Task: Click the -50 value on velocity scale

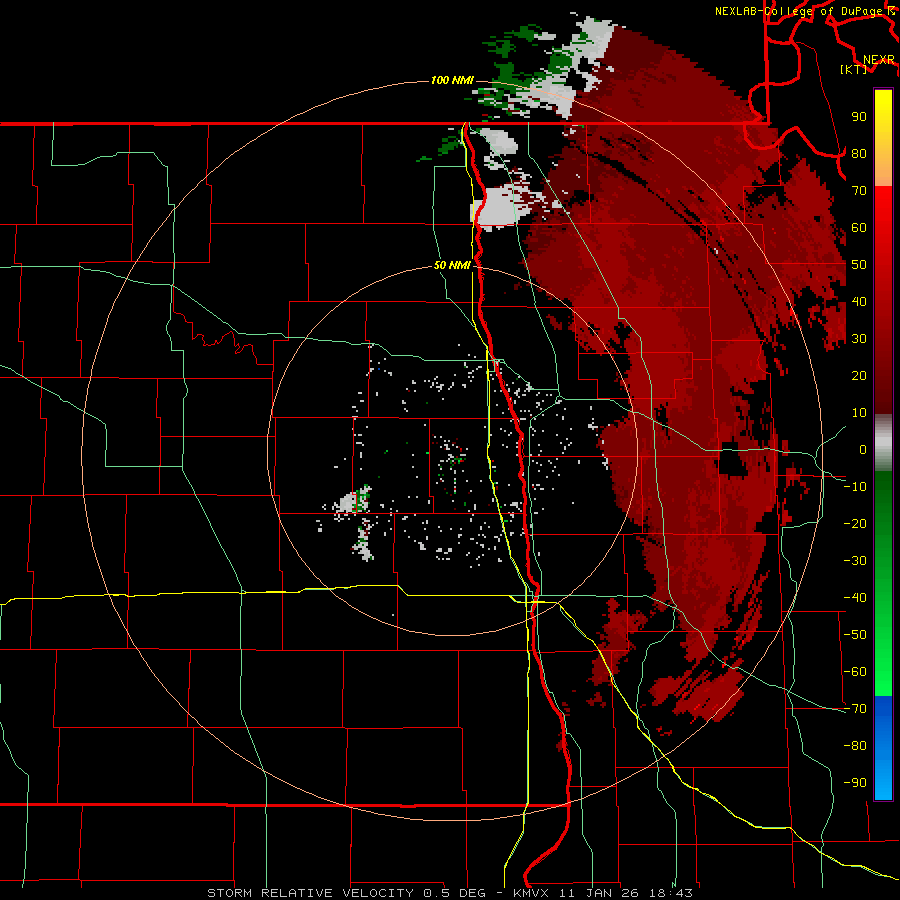Action: (855, 635)
